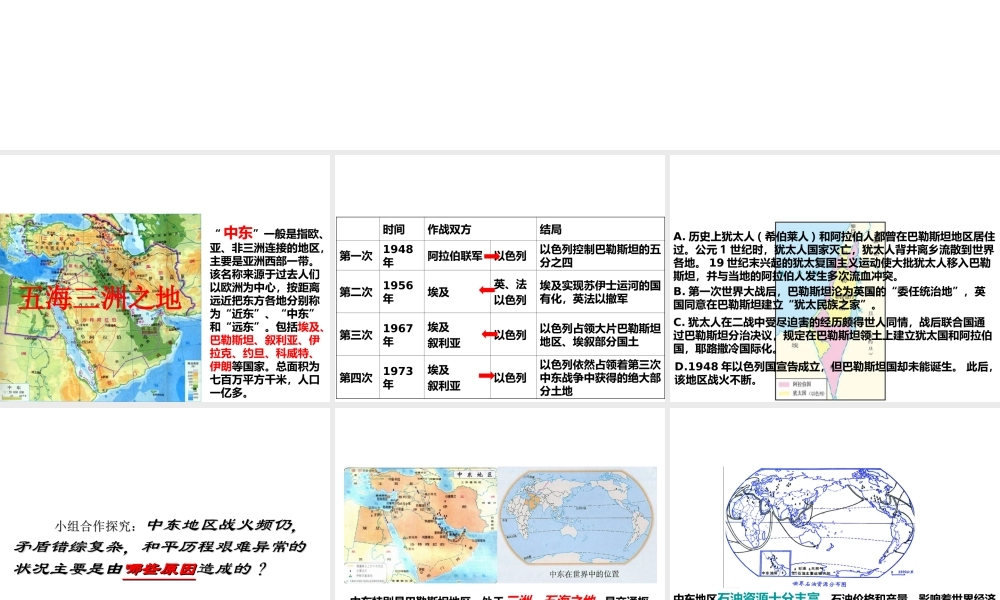Click the red underlined words 哪些原因
Viewport: 1000px width, 600px height.
[x=160, y=569]
